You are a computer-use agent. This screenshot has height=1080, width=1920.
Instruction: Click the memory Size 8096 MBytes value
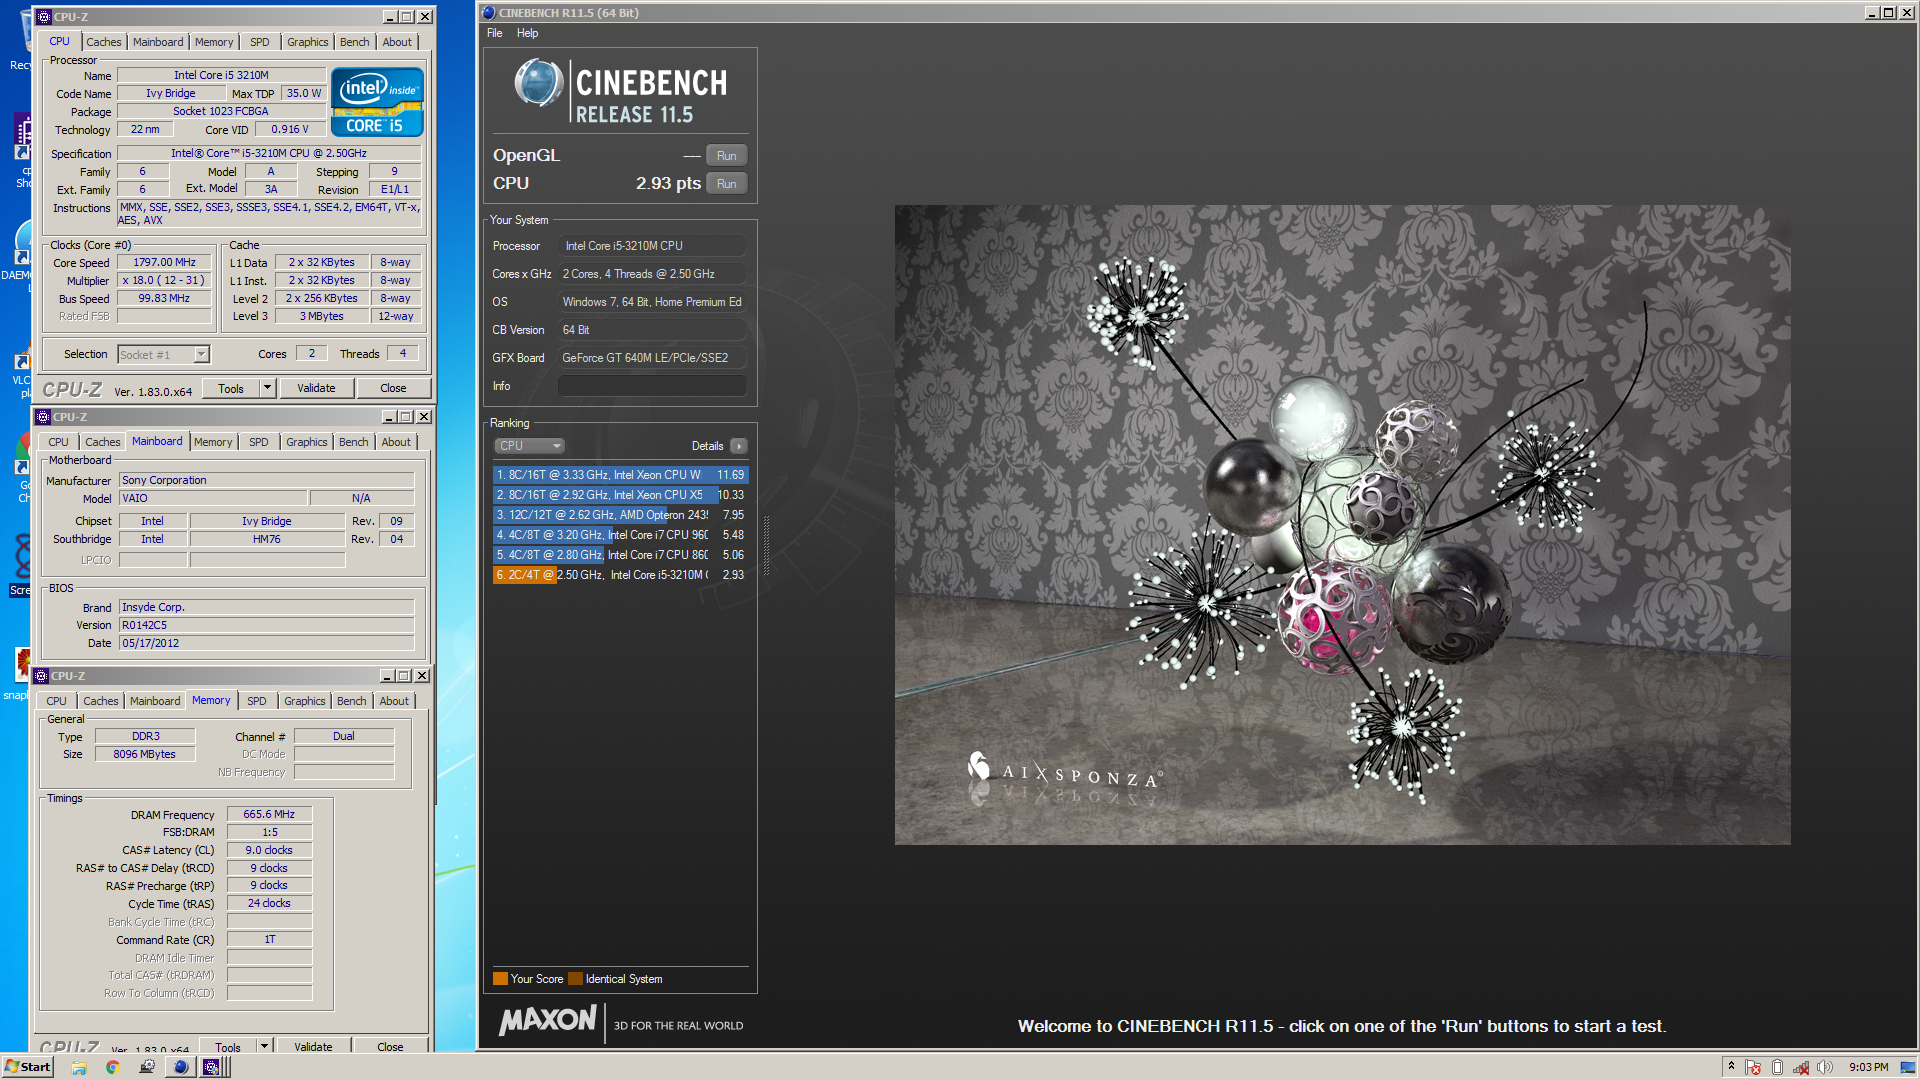(145, 755)
